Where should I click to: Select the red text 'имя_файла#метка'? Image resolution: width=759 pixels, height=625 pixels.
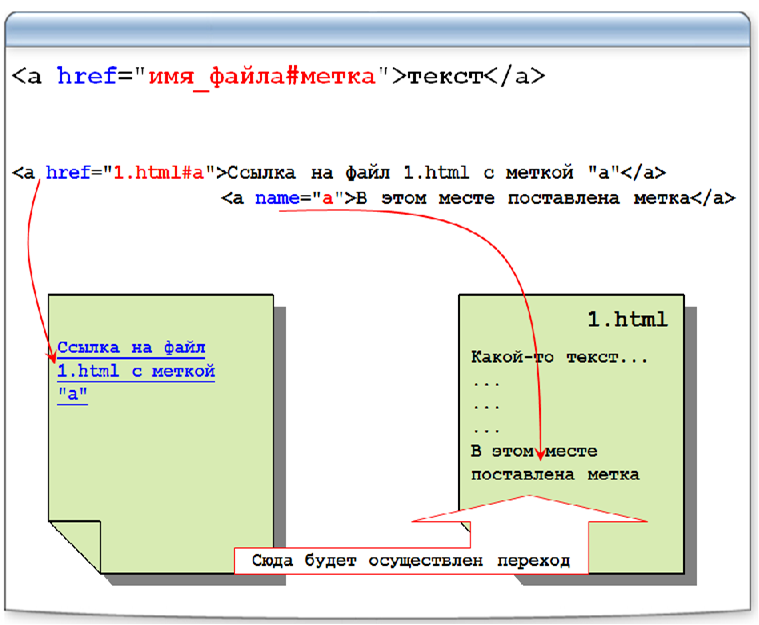click(x=262, y=77)
